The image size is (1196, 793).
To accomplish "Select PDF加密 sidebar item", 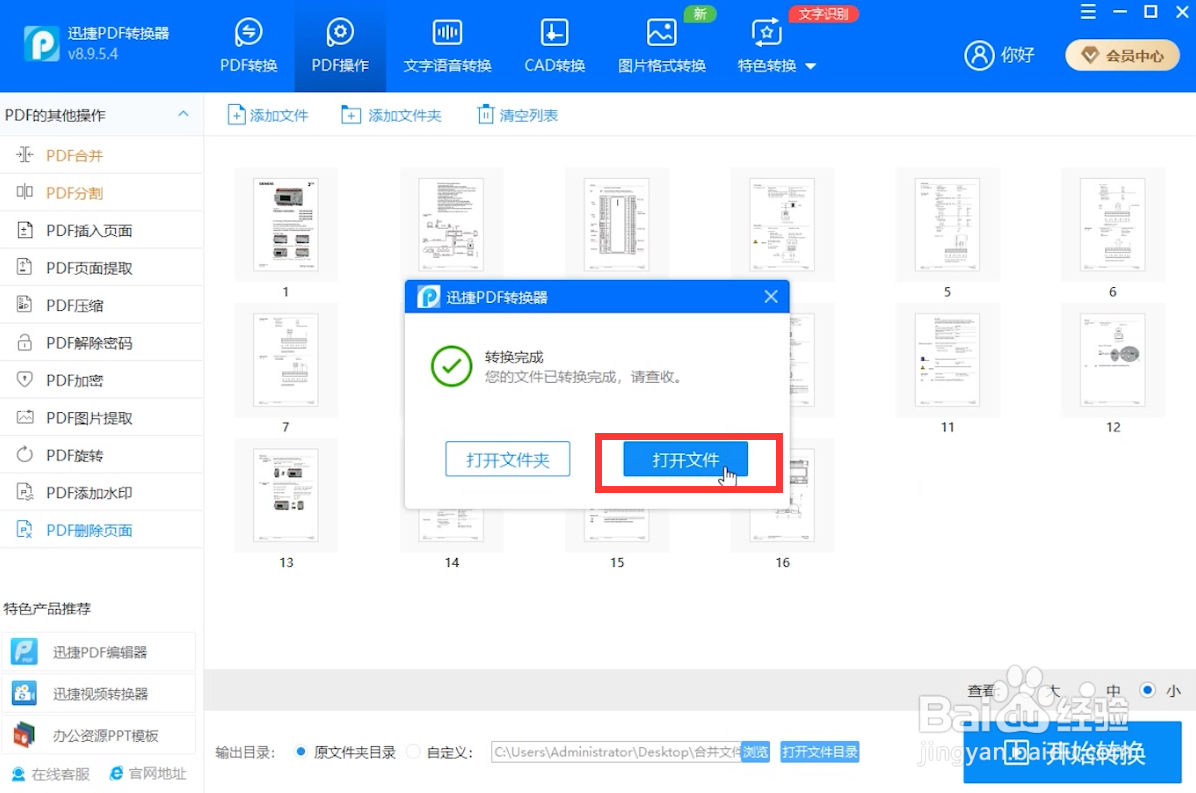I will pos(101,380).
